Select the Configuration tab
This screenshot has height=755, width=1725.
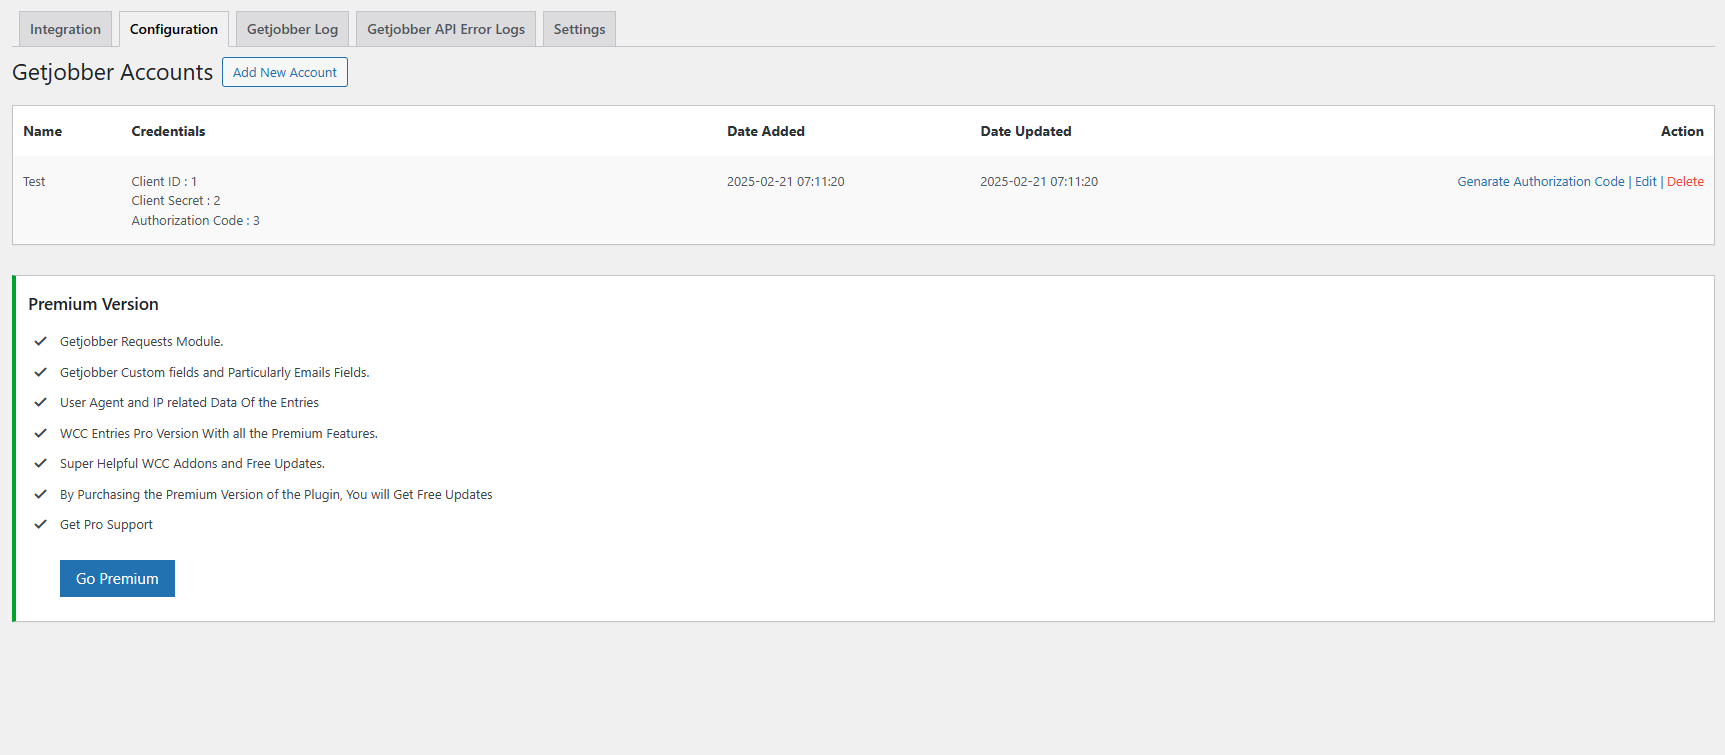[174, 29]
